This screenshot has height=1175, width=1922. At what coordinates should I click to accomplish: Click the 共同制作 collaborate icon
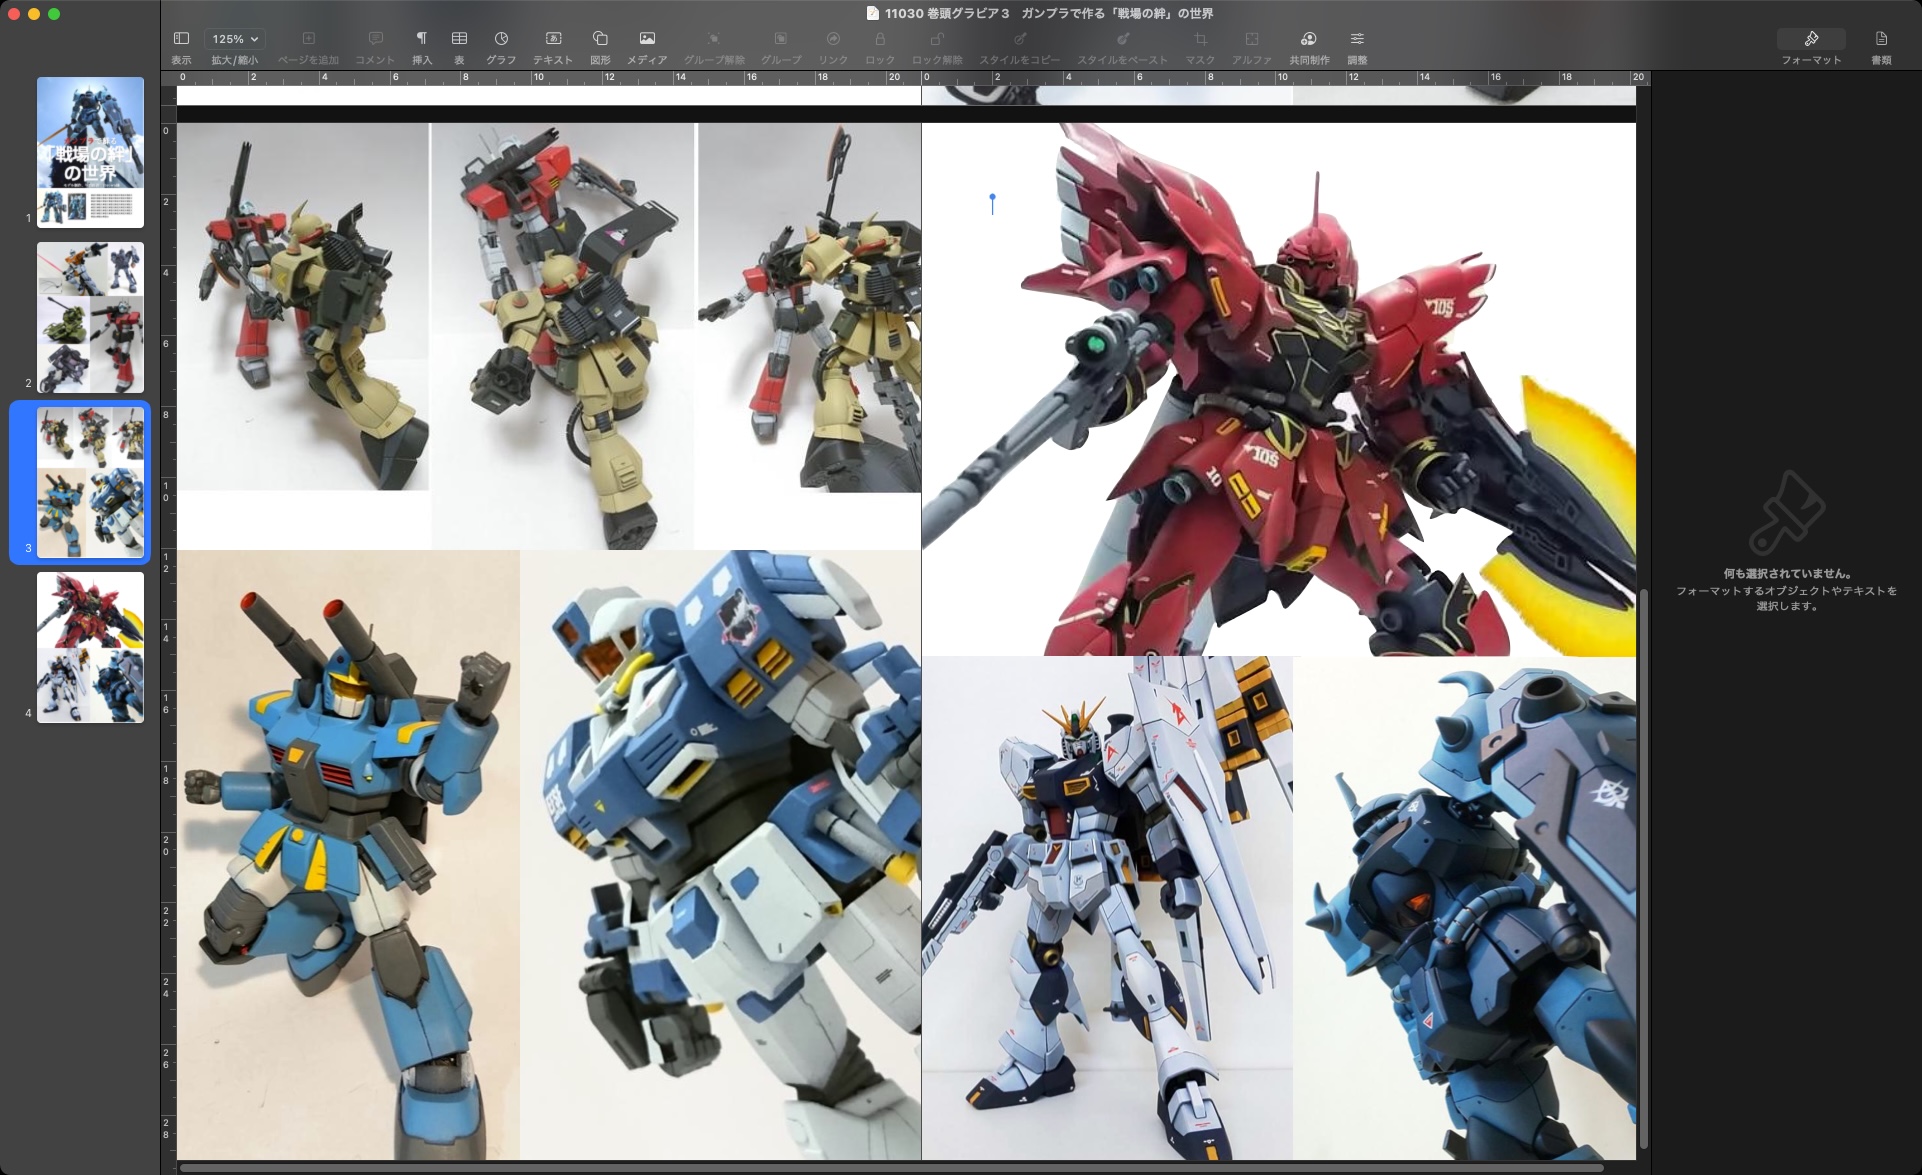[1308, 39]
